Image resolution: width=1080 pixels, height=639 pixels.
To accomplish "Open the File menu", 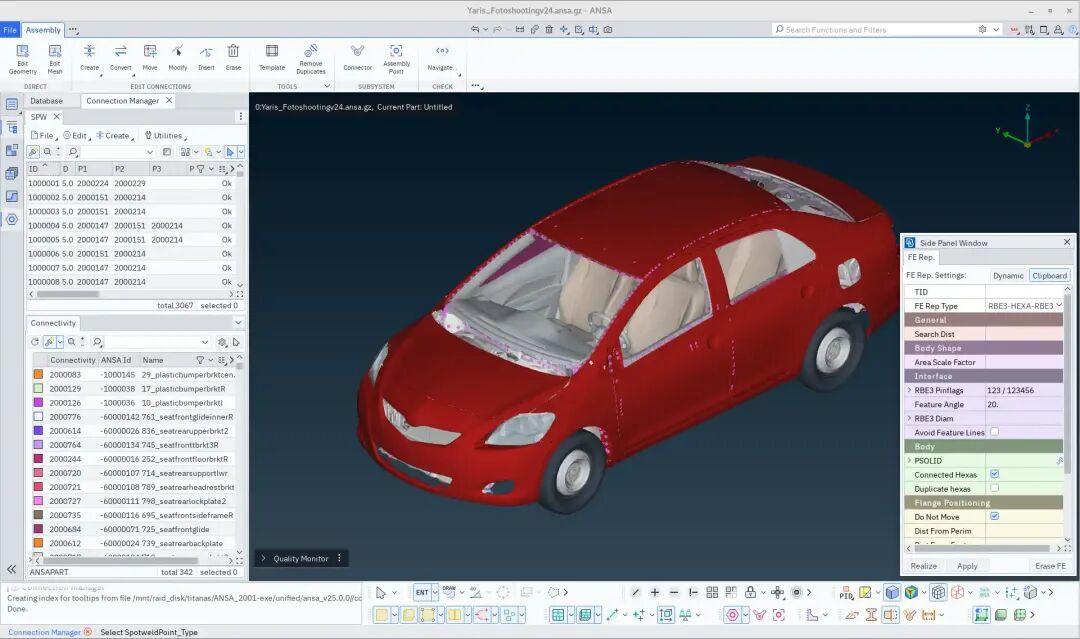I will point(10,30).
